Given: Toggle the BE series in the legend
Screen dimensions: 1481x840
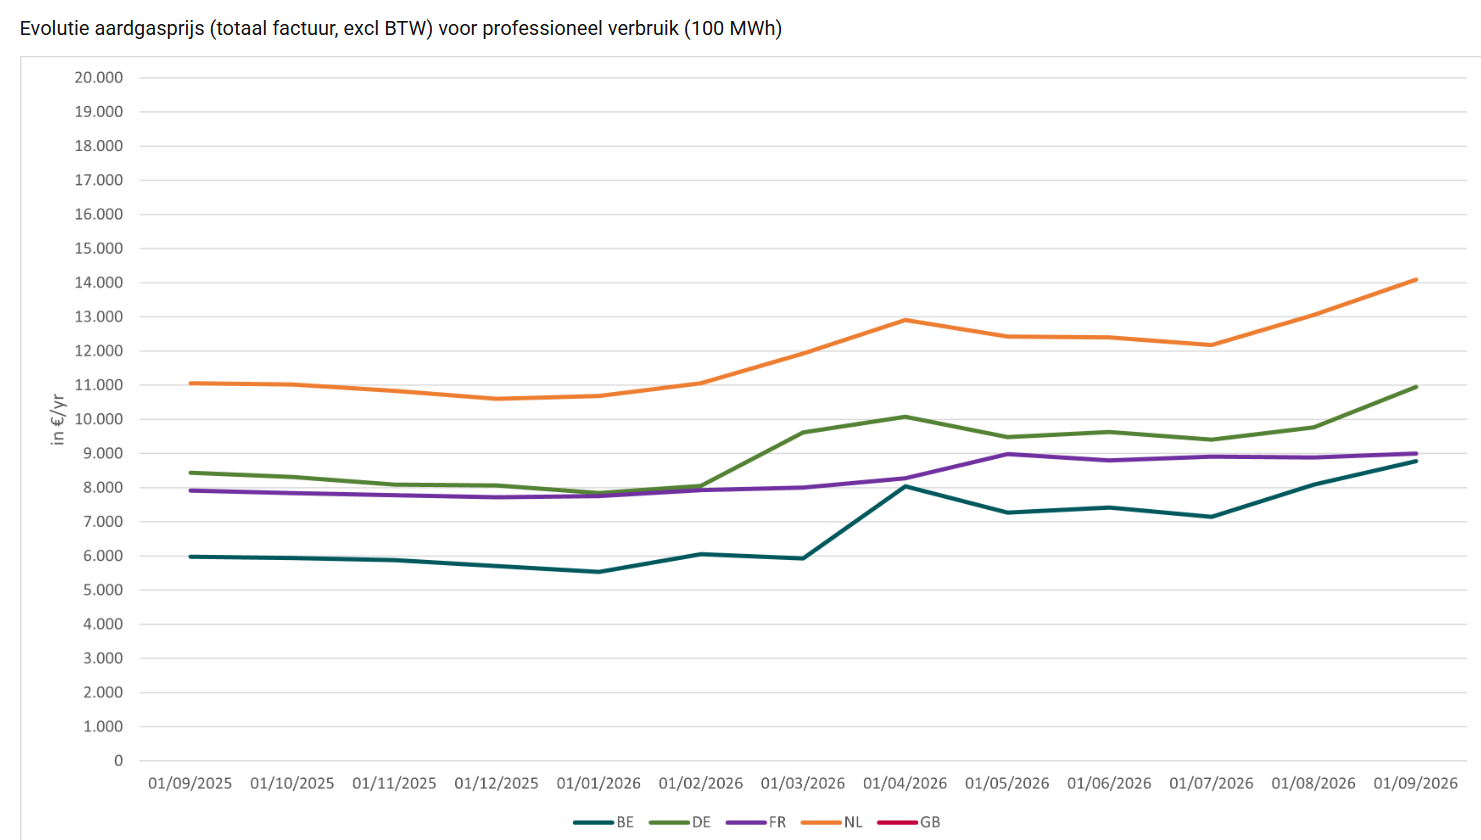Looking at the screenshot, I should 604,822.
